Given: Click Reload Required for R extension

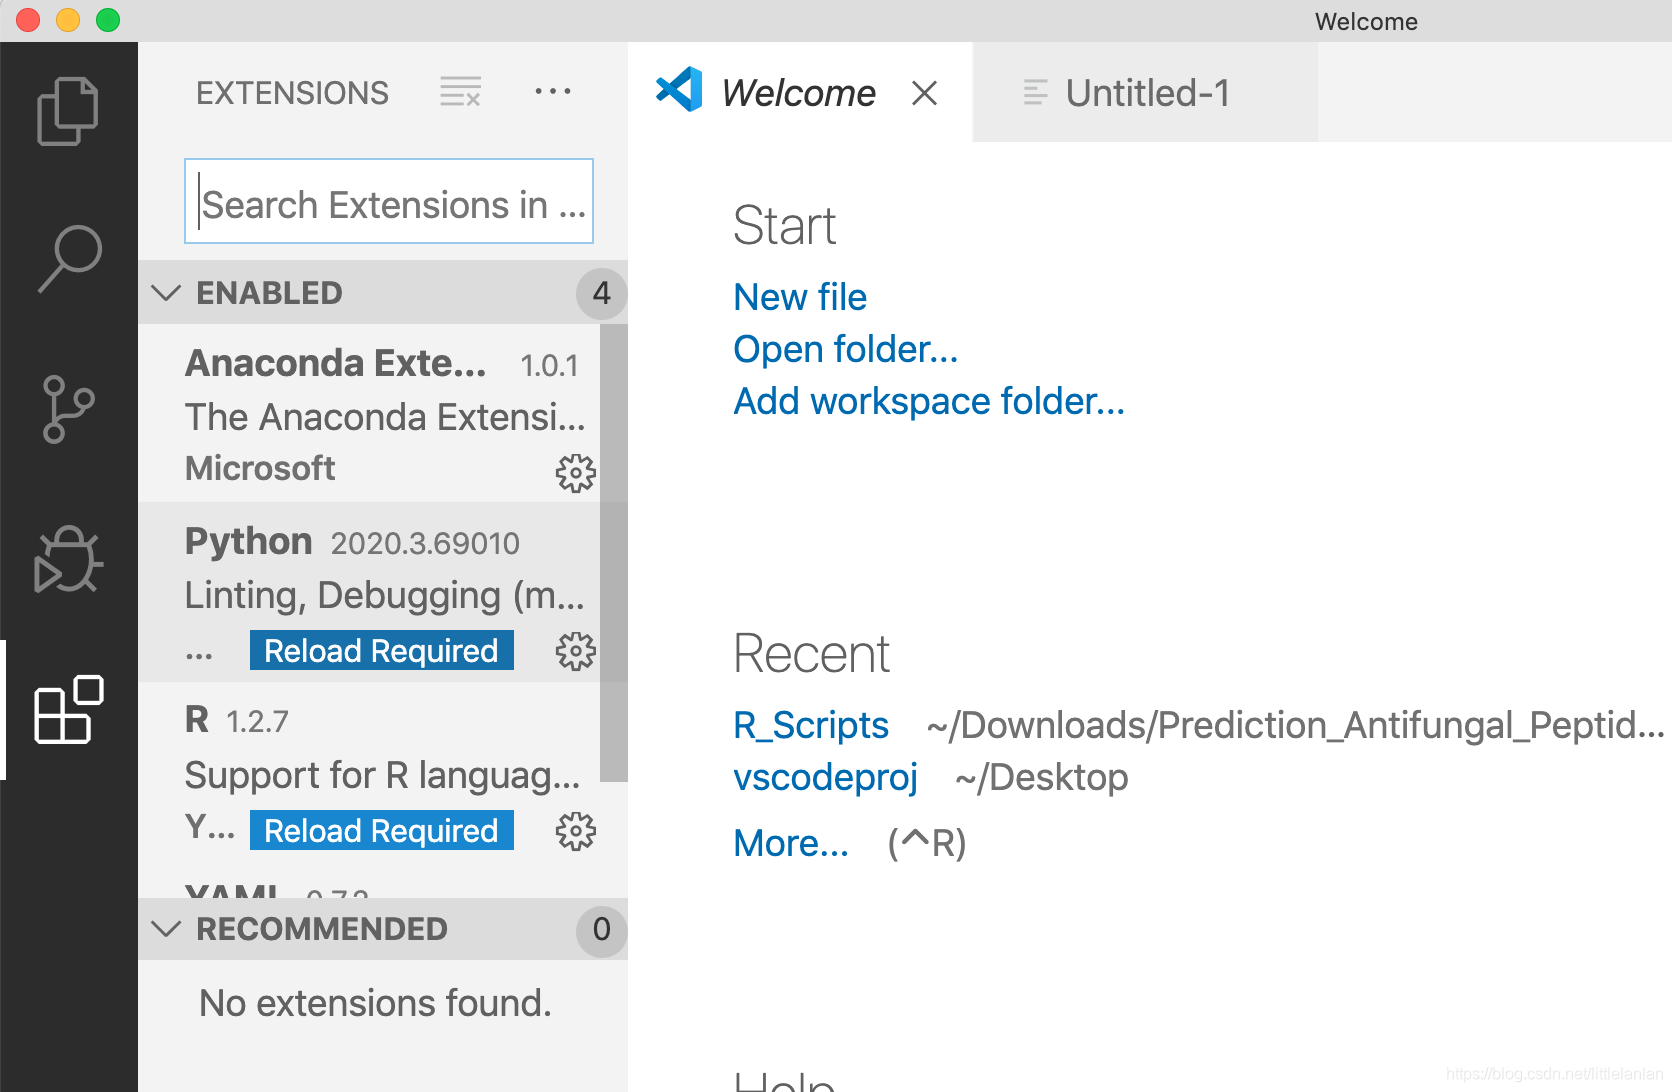Looking at the screenshot, I should point(381,831).
